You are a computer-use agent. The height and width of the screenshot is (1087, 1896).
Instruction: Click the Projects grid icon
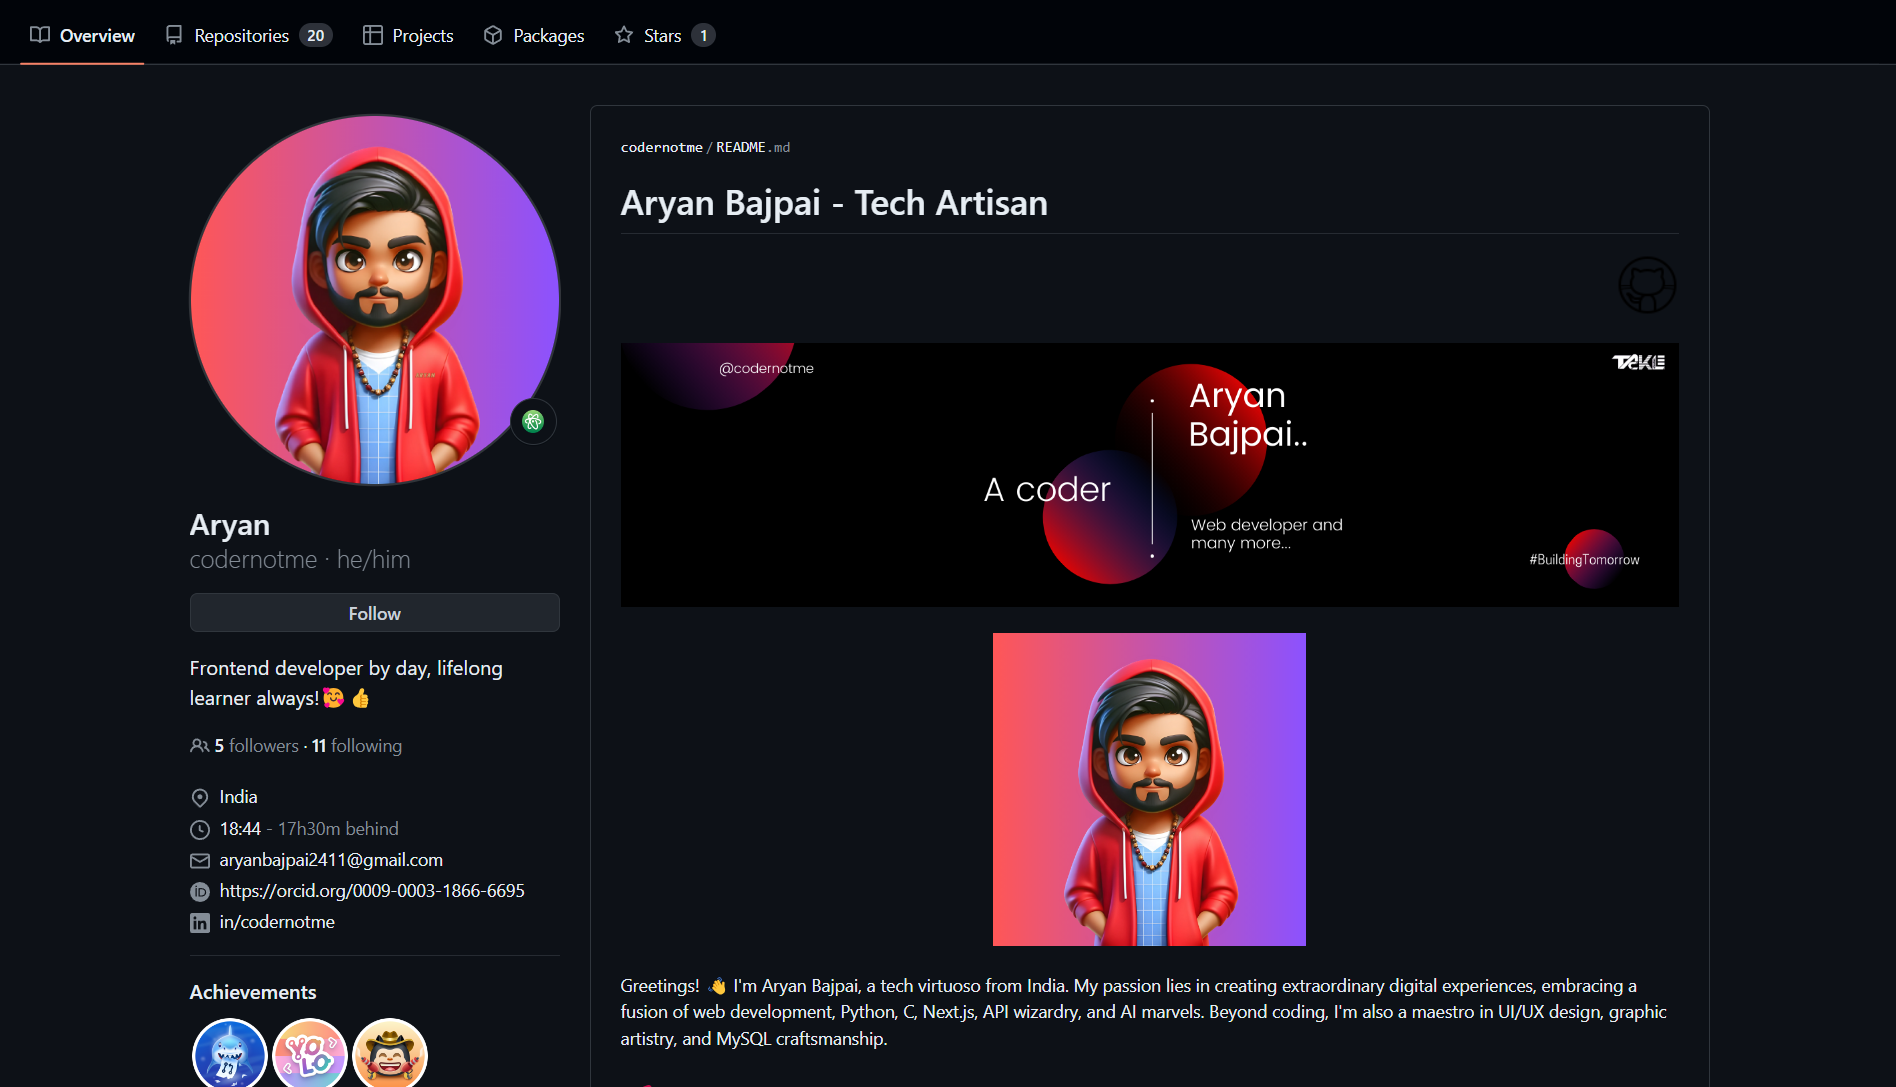click(371, 34)
